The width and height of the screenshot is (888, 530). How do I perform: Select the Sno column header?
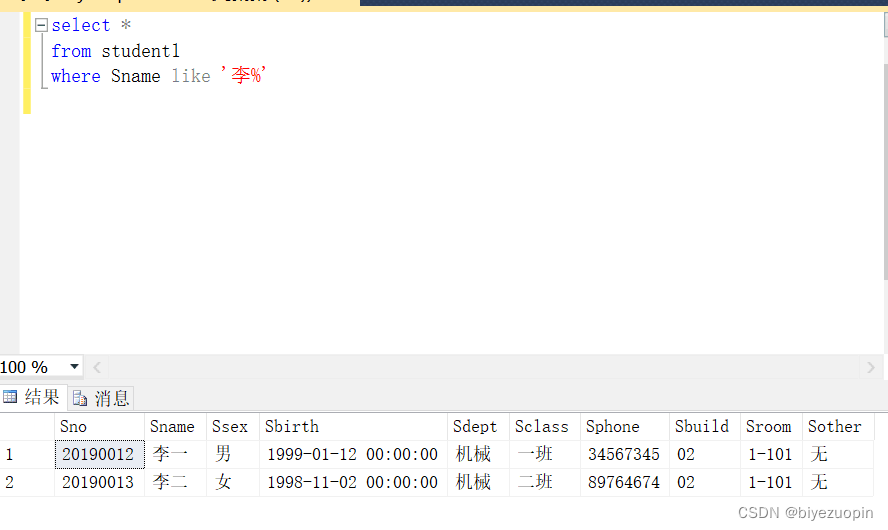click(99, 426)
